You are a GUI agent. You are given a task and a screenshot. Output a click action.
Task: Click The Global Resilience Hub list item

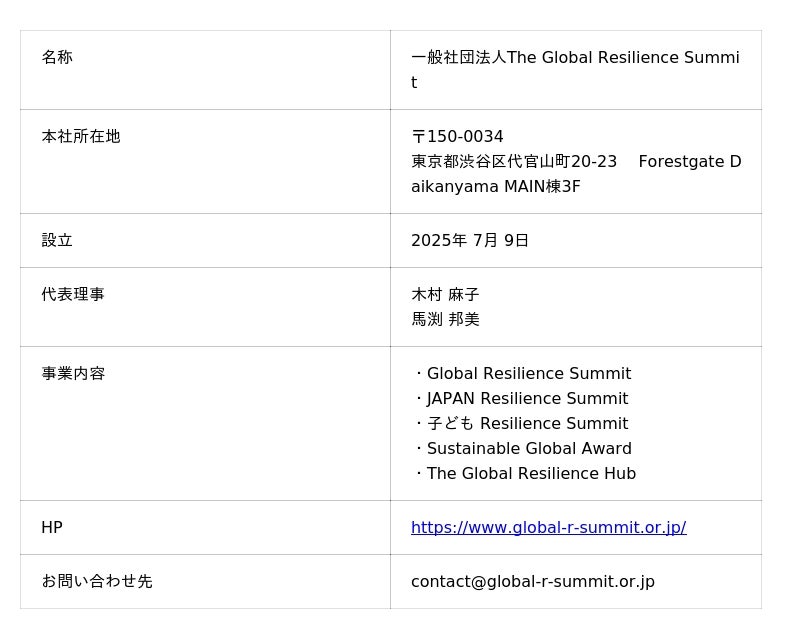point(530,473)
